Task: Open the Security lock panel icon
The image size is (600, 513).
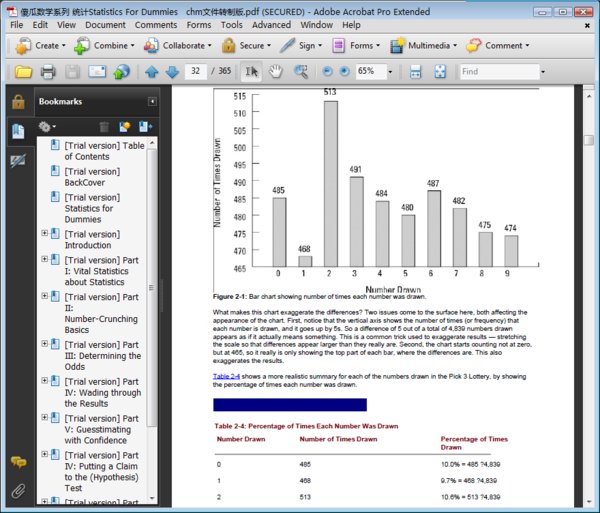Action: (18, 102)
